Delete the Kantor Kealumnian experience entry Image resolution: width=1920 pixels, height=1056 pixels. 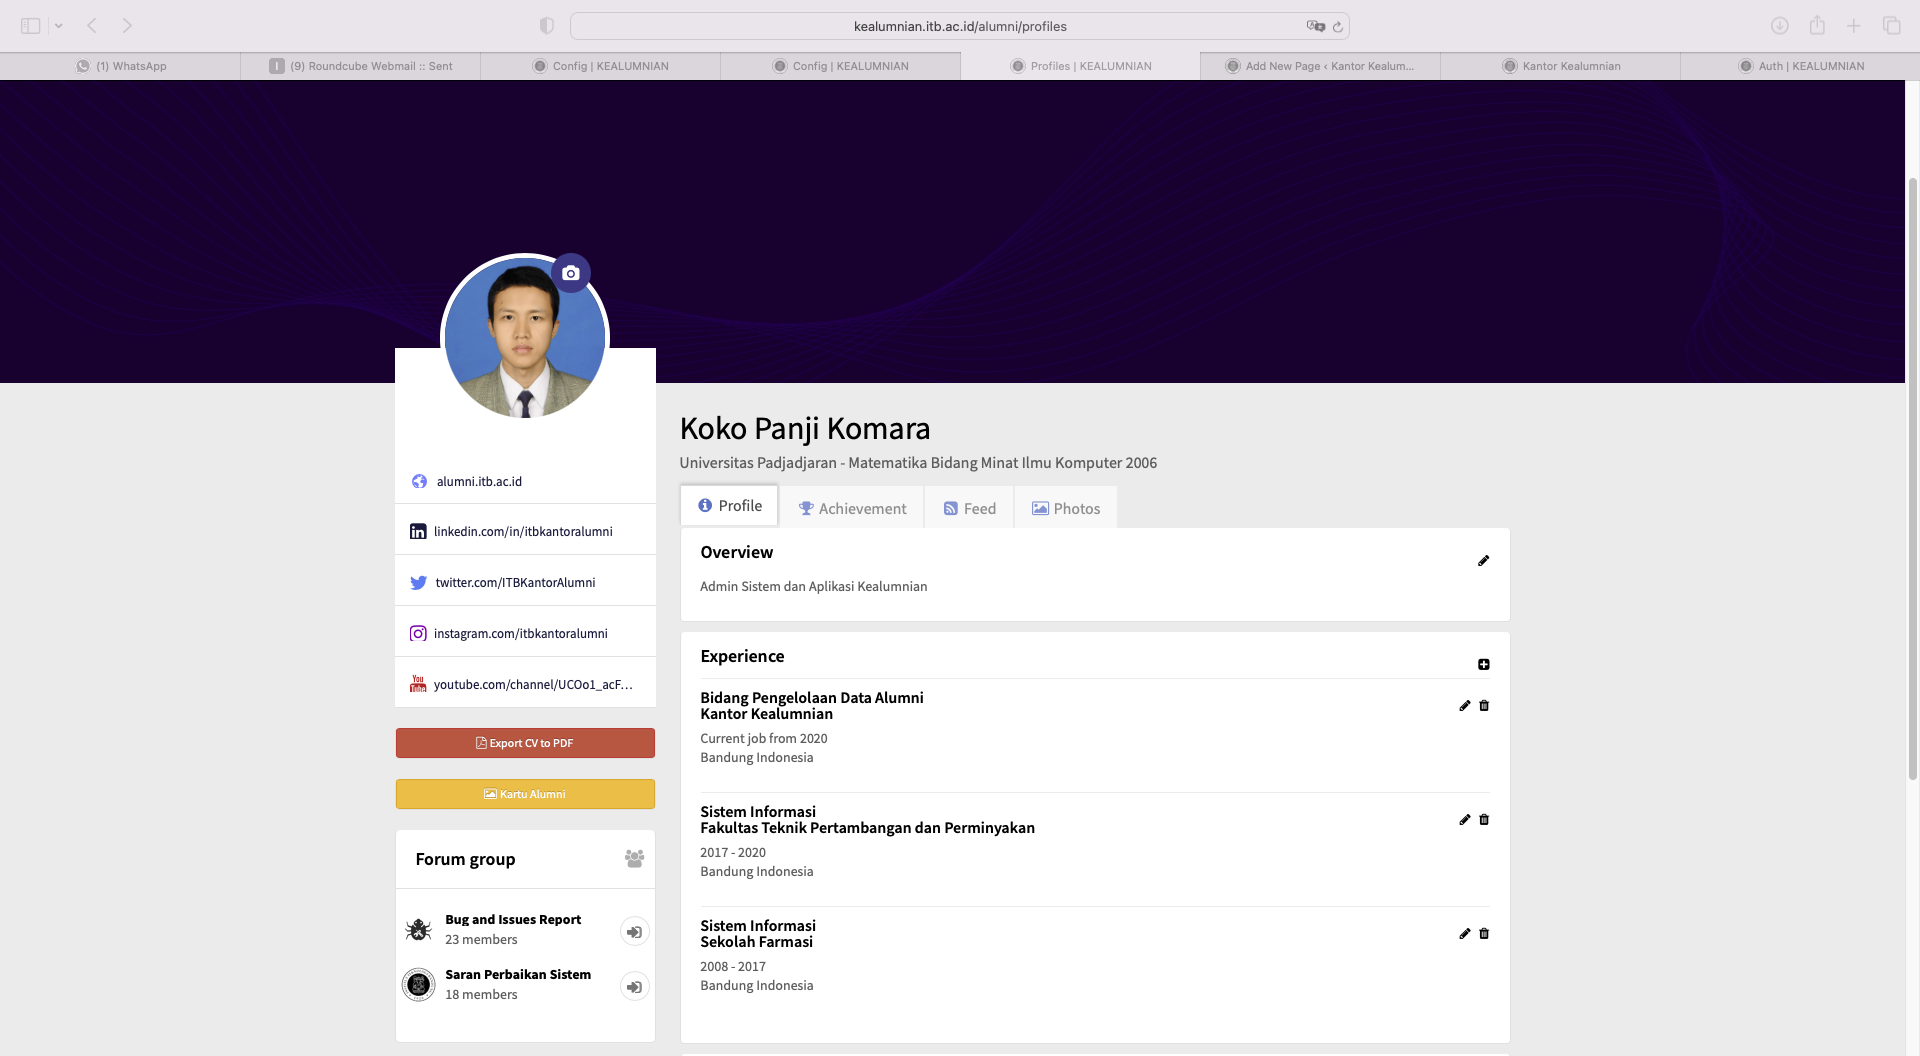pyautogui.click(x=1484, y=706)
